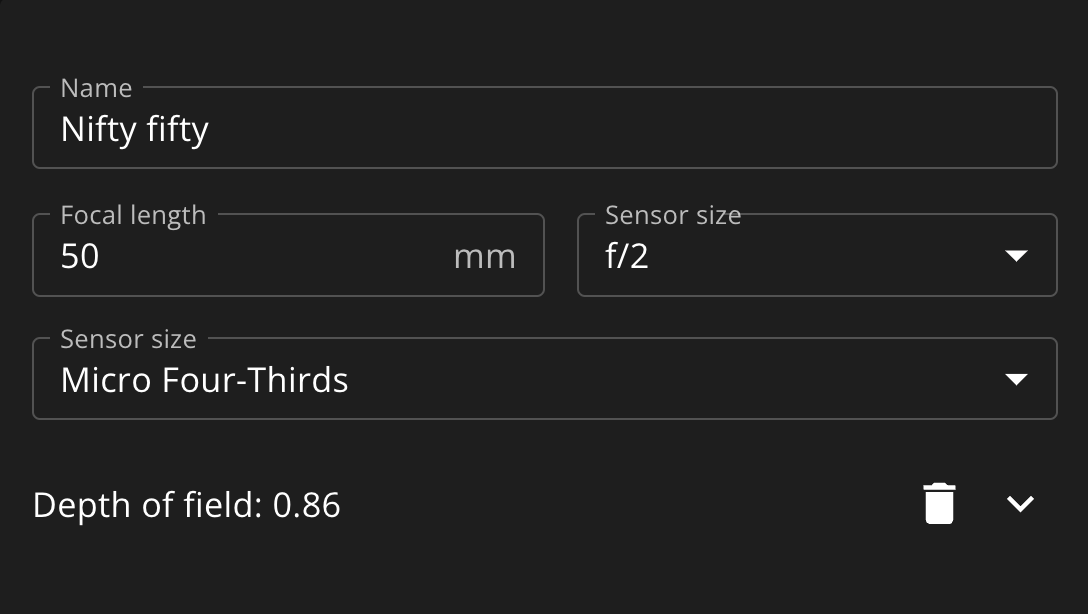Click the 0.86 depth of field value
Image resolution: width=1088 pixels, height=614 pixels.
coord(307,505)
